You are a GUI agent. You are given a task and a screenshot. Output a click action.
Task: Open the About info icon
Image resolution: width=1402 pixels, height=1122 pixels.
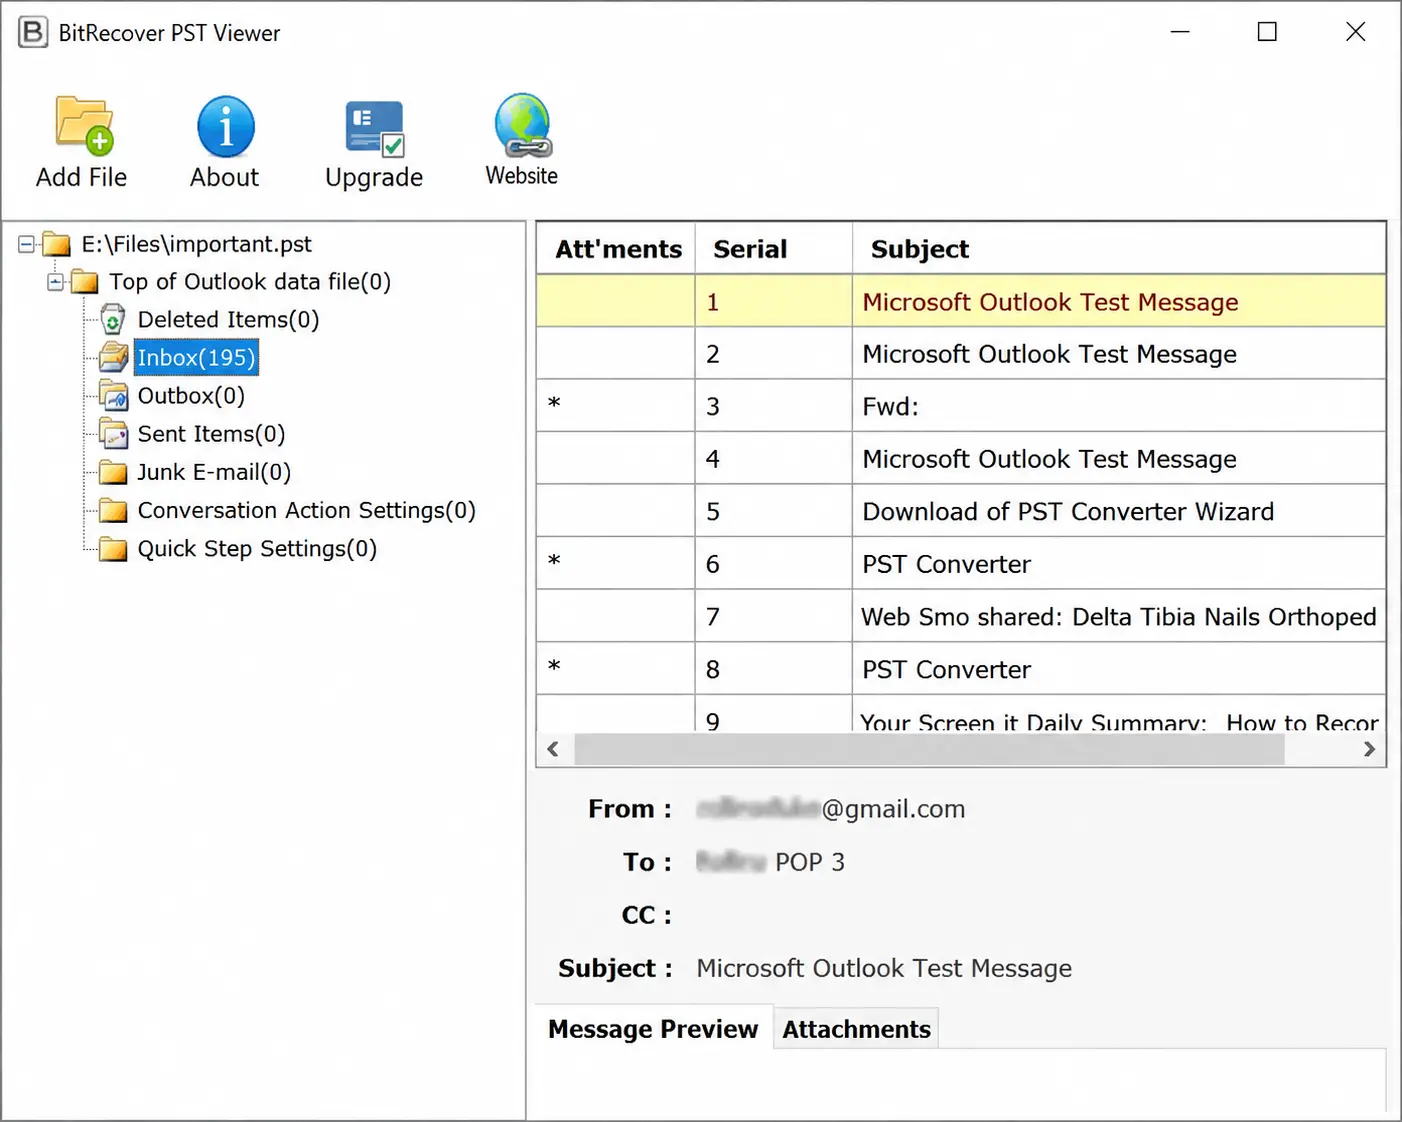point(226,127)
